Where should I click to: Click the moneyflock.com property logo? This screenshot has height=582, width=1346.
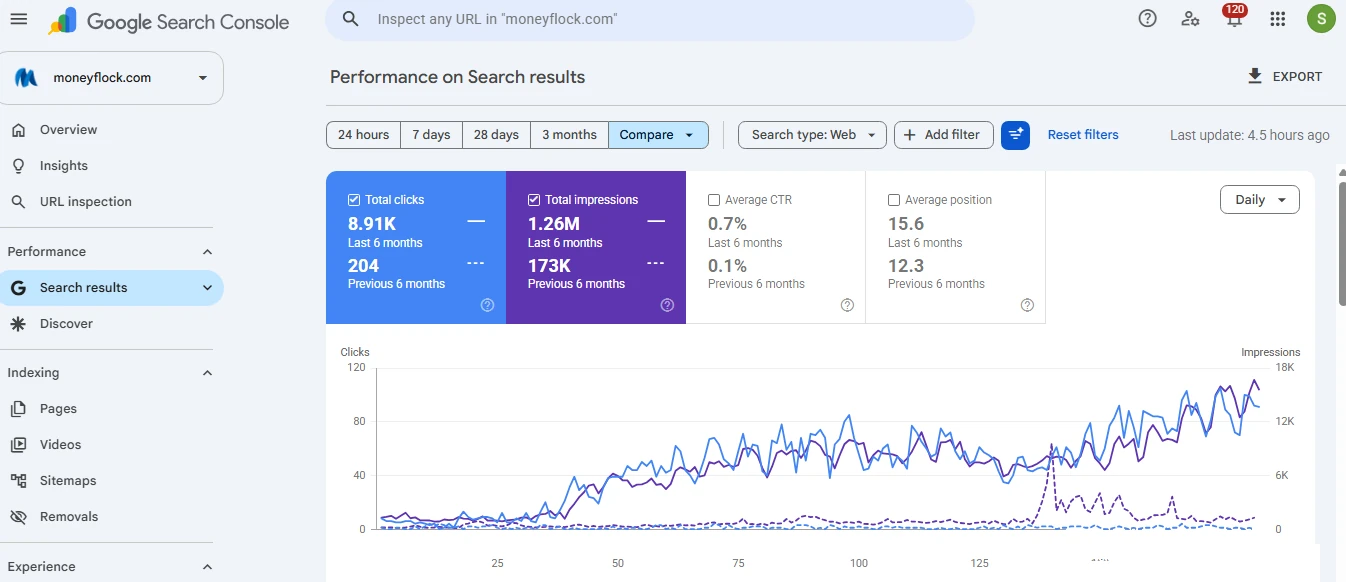[x=26, y=78]
